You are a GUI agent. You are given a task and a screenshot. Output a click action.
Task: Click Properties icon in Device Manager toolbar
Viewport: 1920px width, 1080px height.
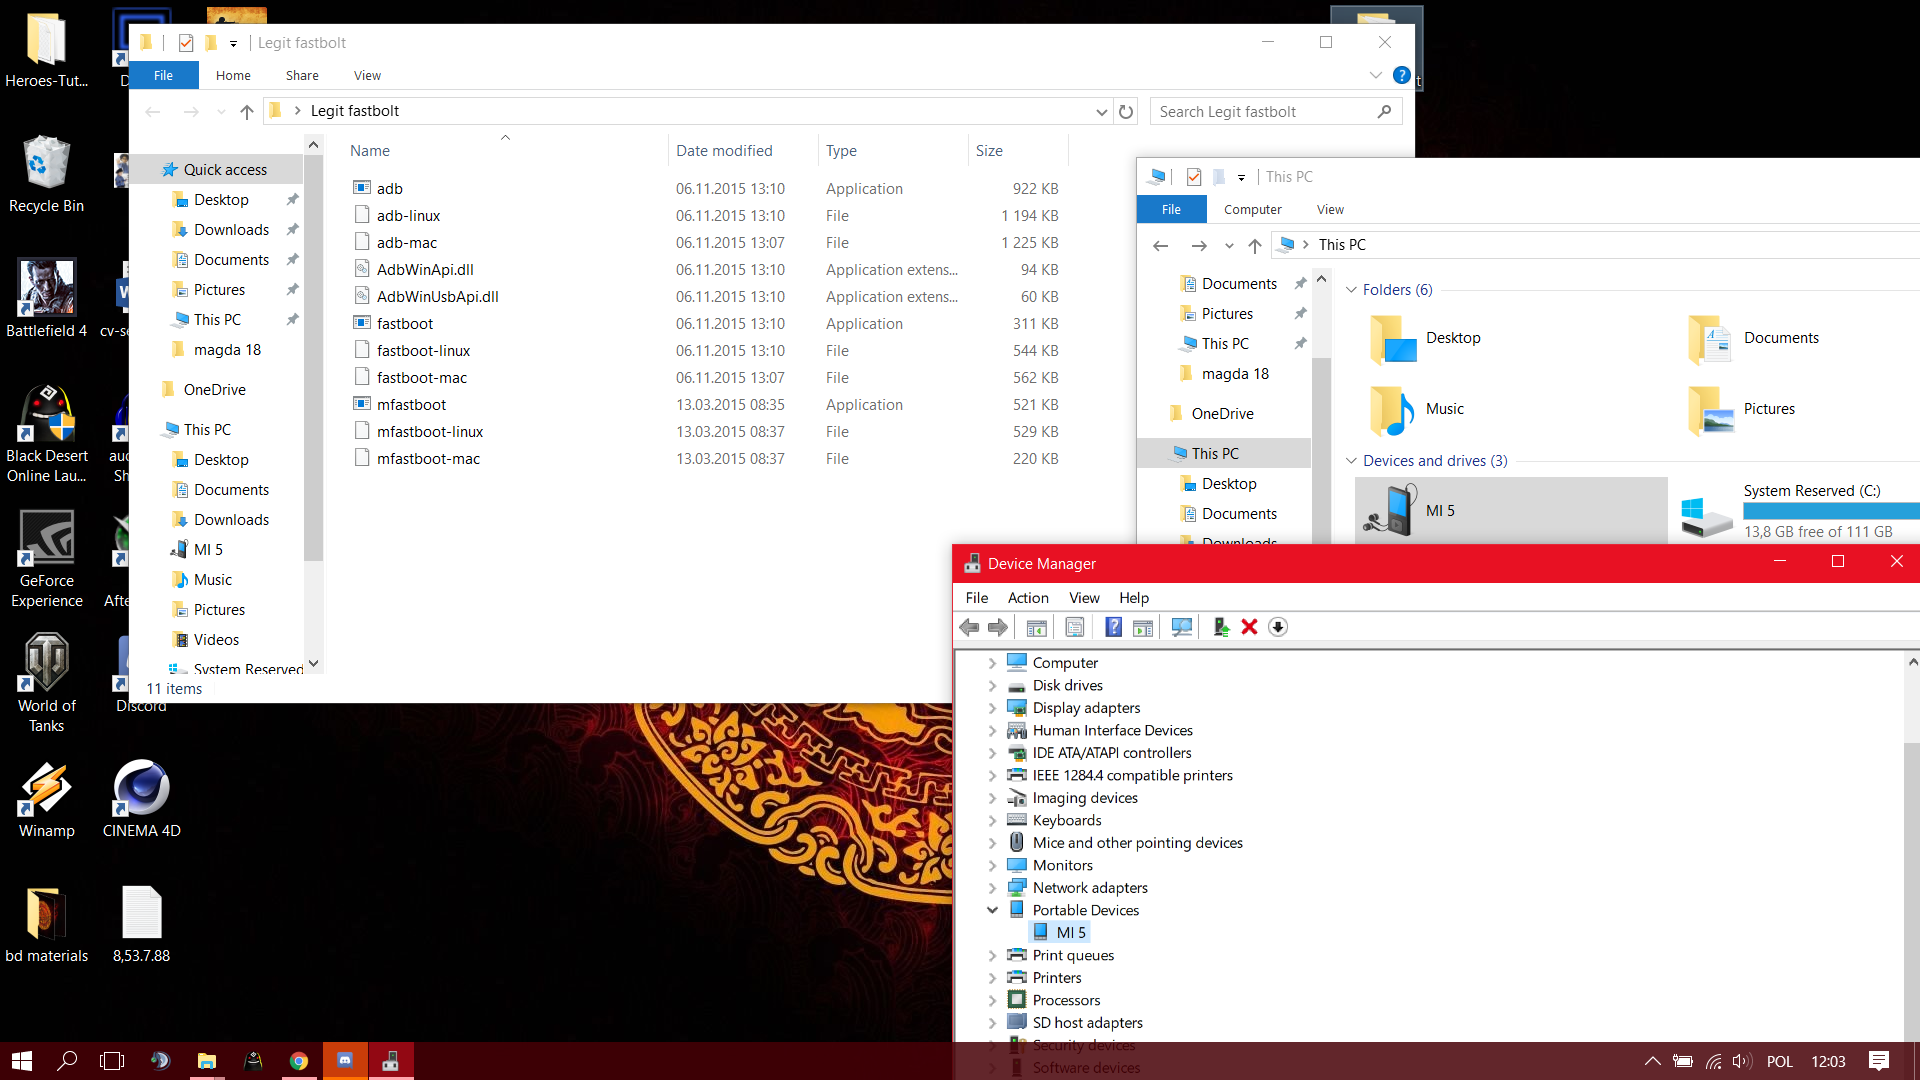(x=1075, y=627)
